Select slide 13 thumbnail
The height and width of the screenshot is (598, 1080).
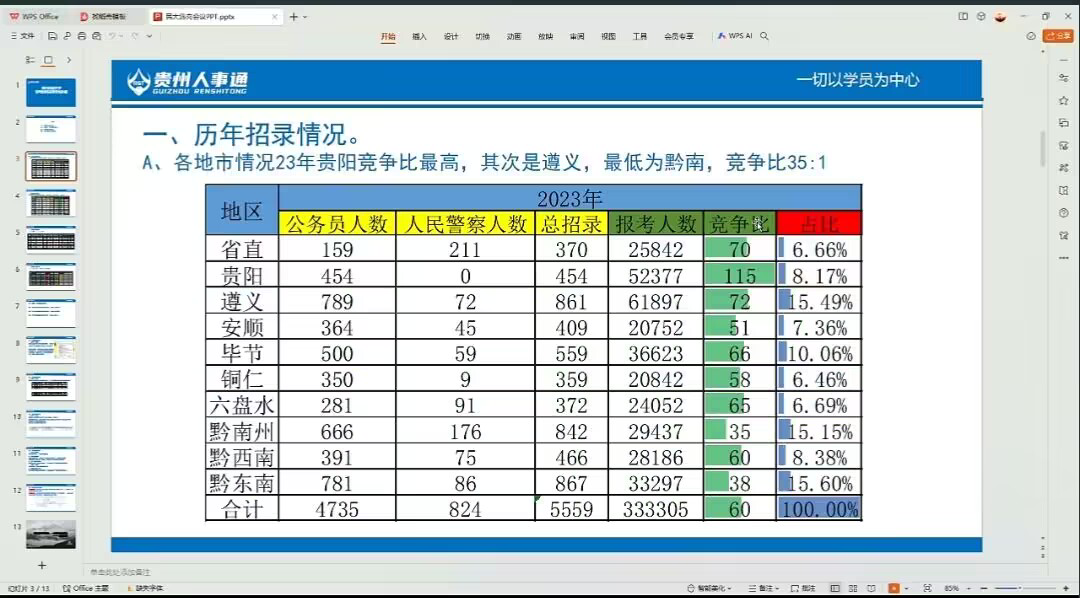[x=50, y=534]
